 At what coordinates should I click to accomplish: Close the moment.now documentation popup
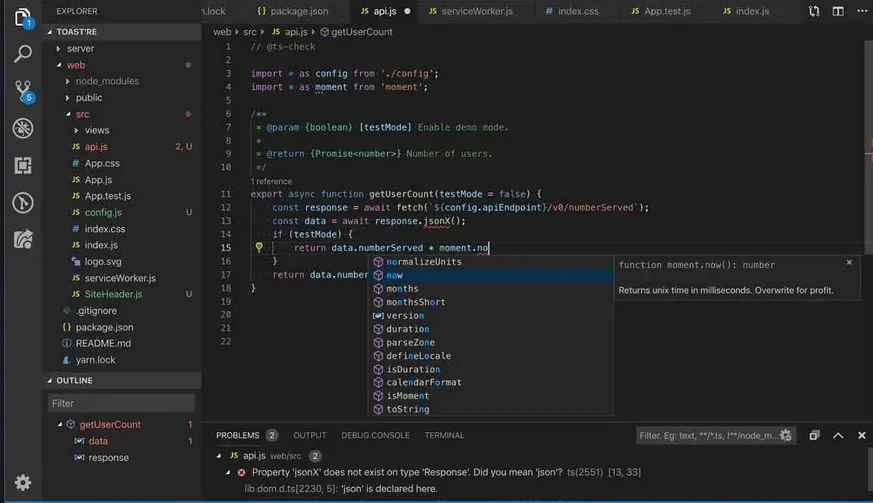coord(849,262)
